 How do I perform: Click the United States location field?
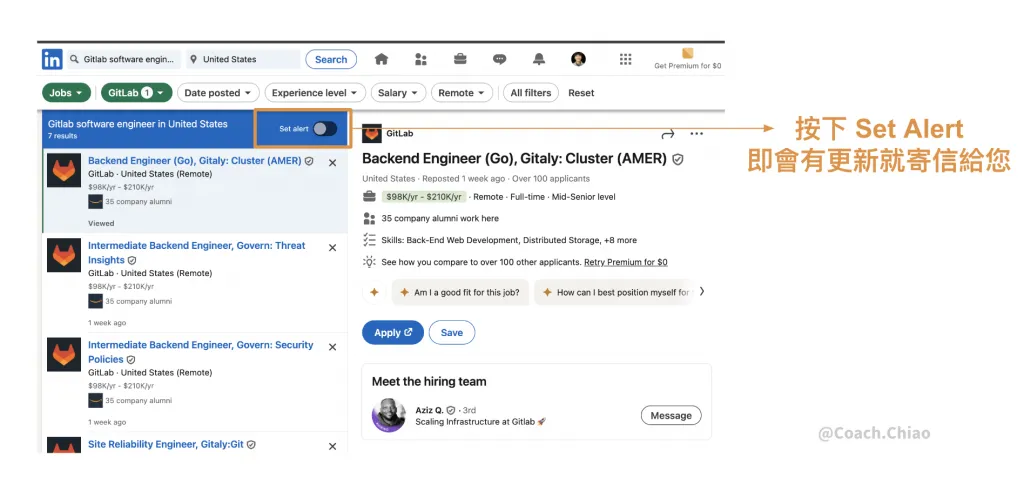(243, 60)
